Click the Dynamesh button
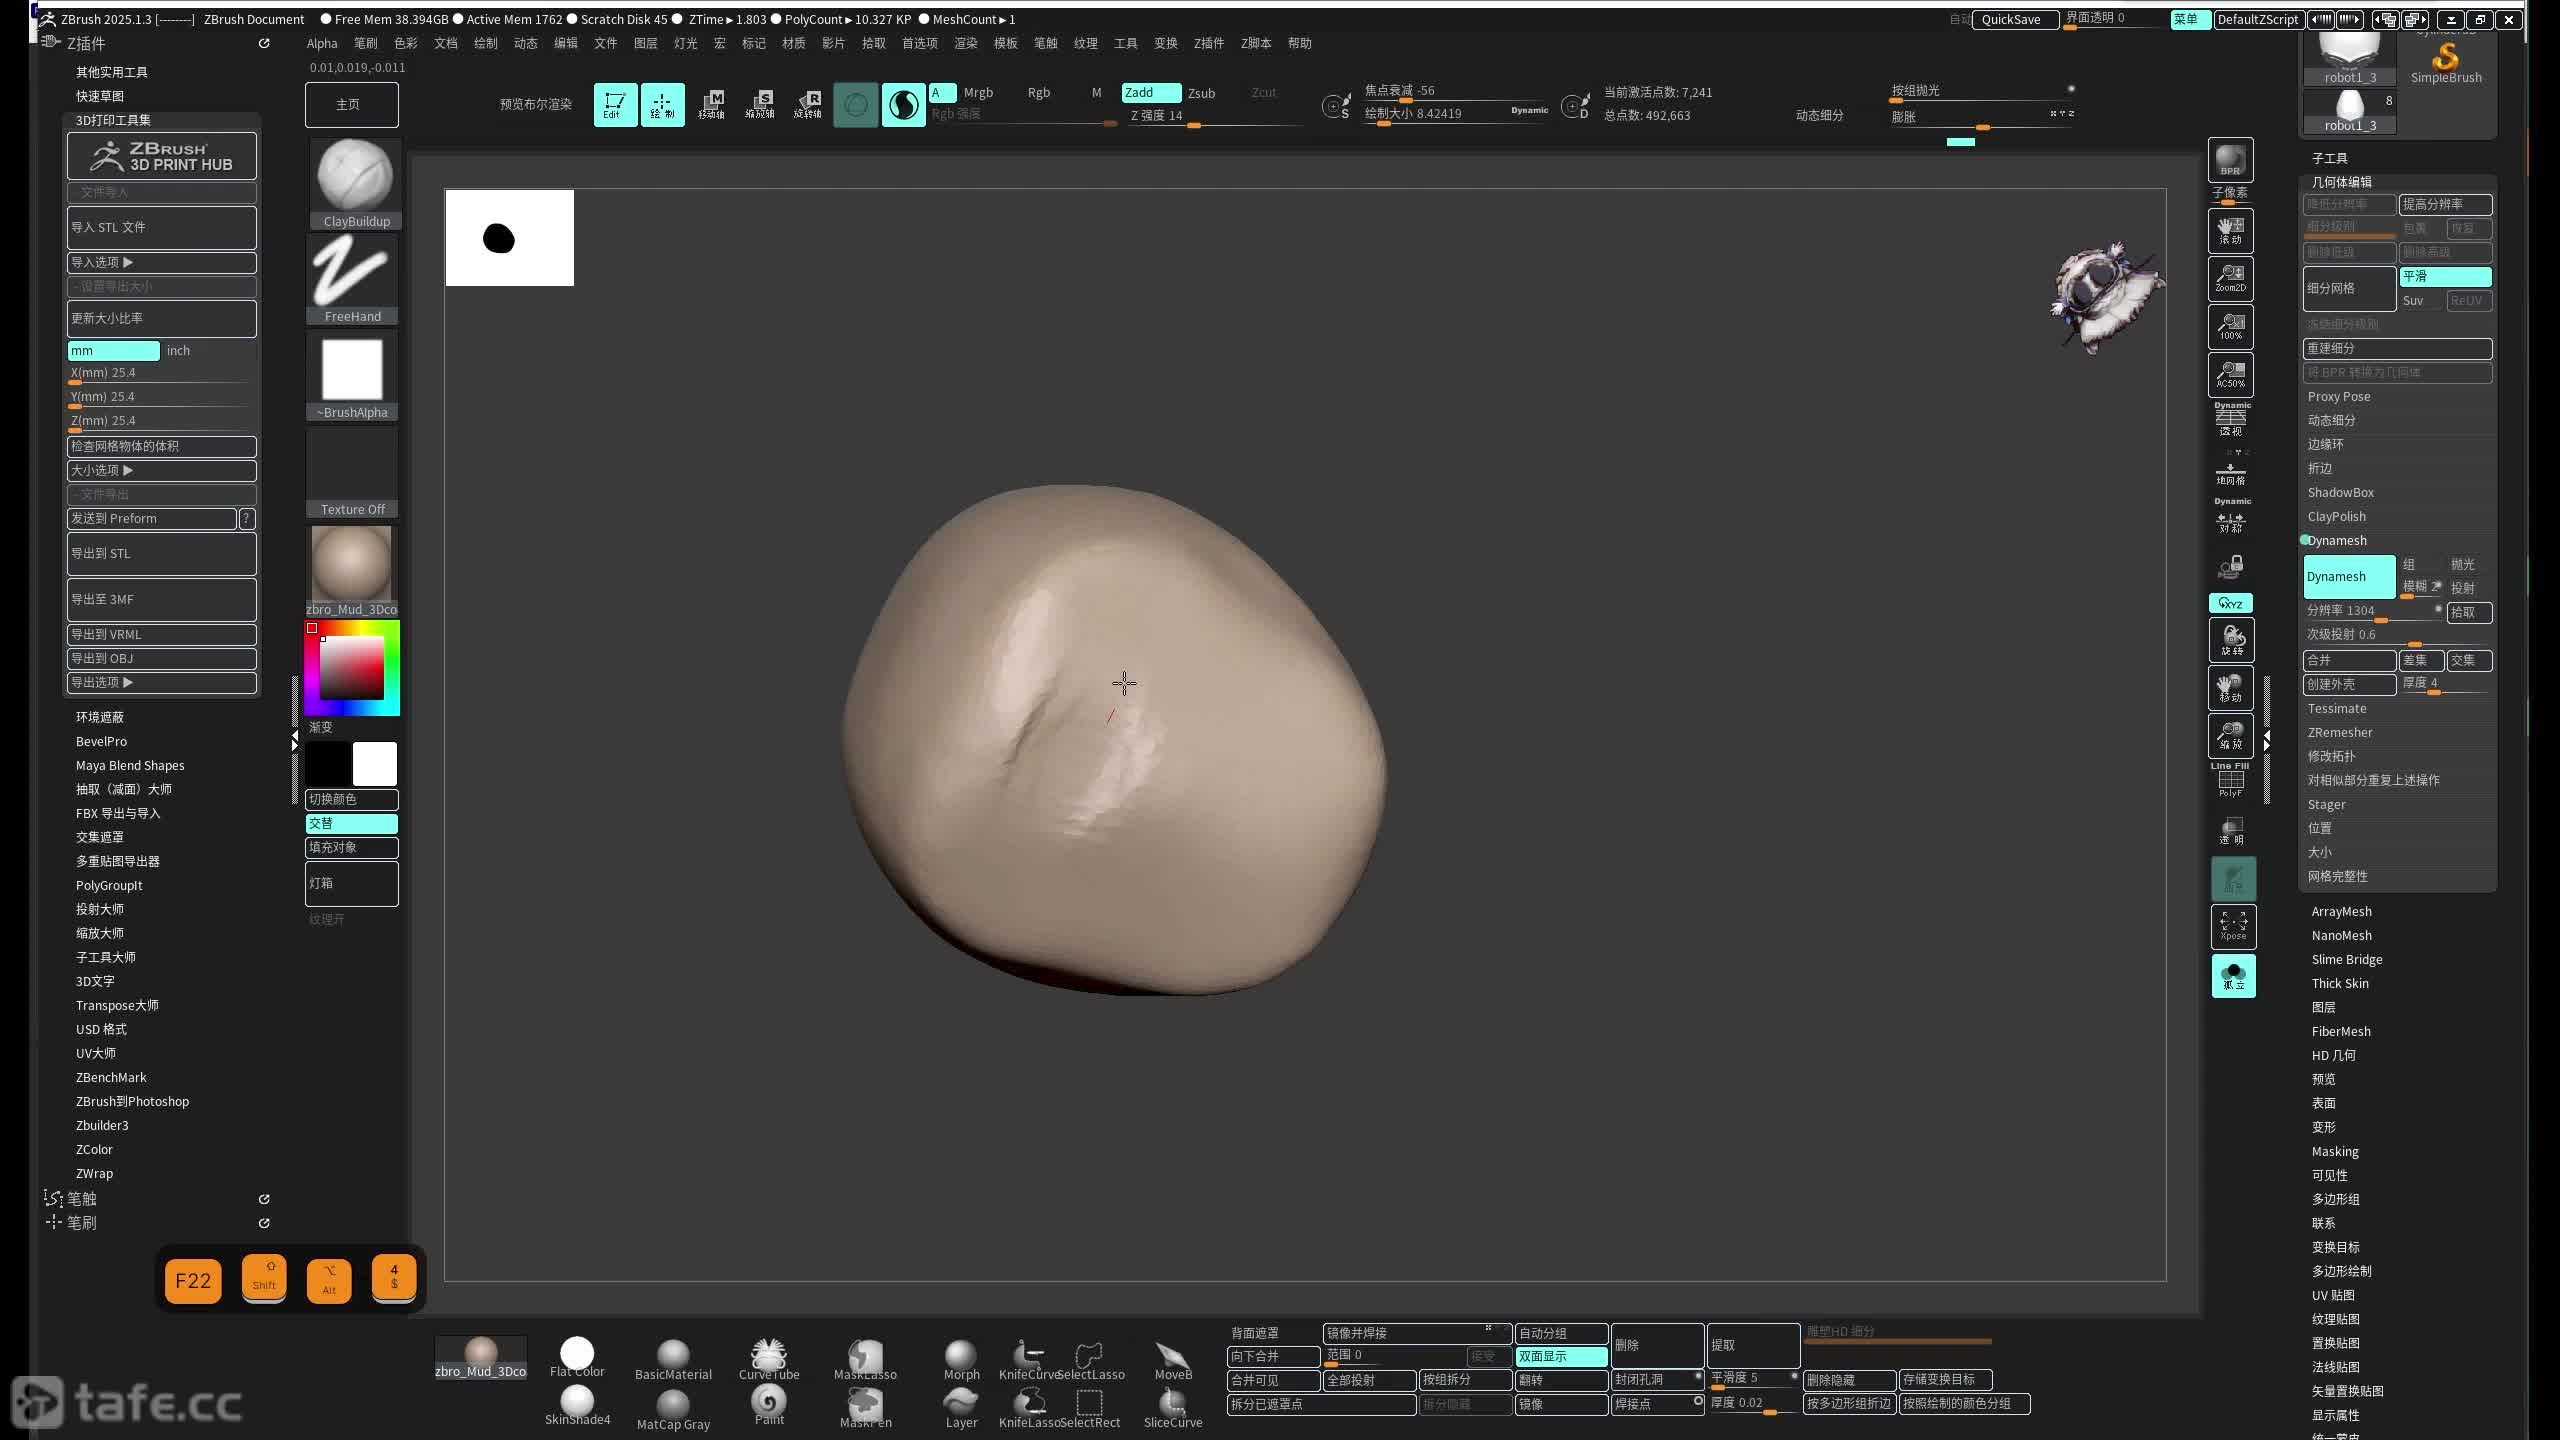Image resolution: width=2560 pixels, height=1440 pixels. tap(2349, 576)
